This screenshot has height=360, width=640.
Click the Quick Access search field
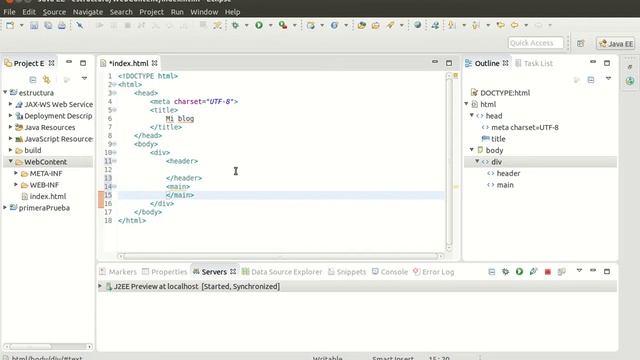tap(536, 43)
